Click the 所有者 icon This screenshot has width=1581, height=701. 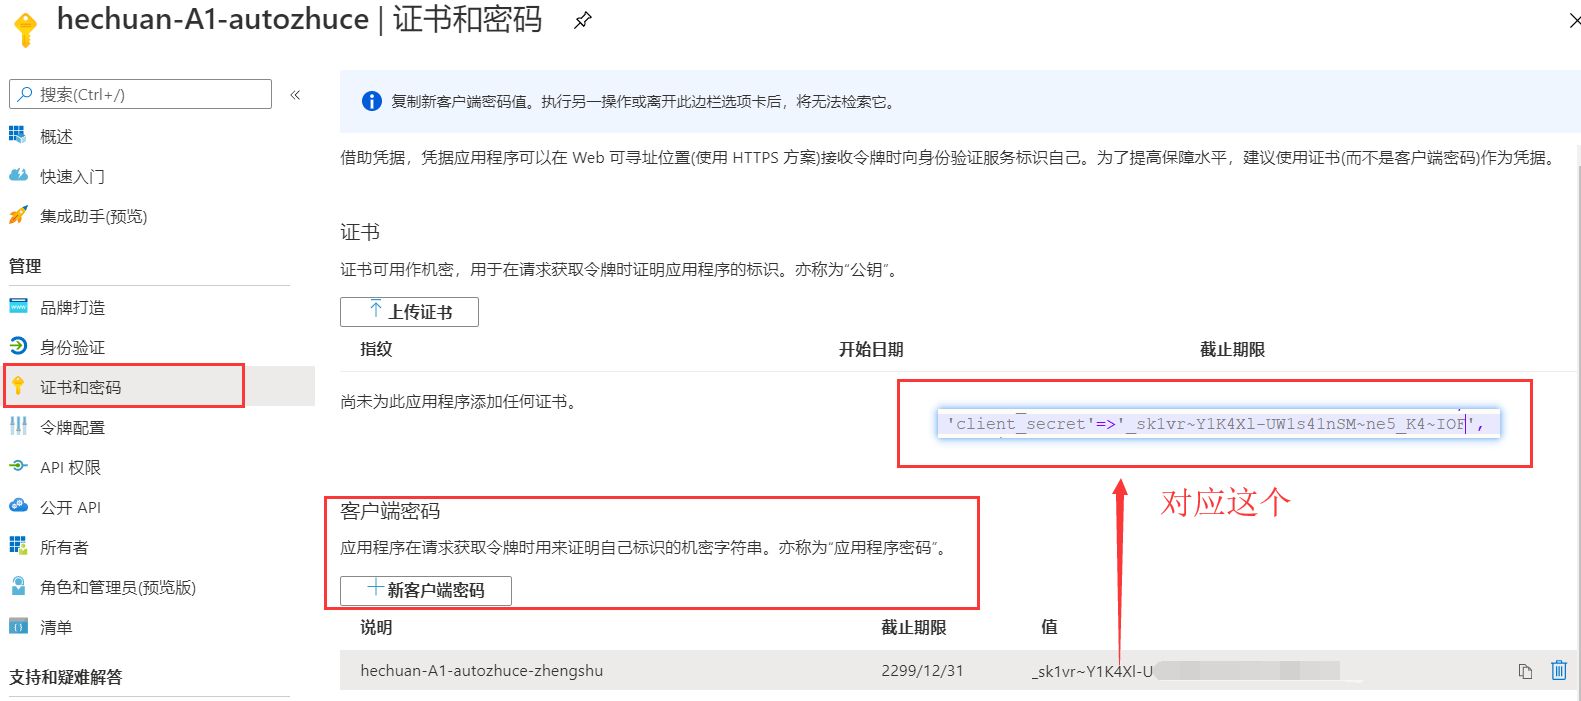tap(18, 546)
